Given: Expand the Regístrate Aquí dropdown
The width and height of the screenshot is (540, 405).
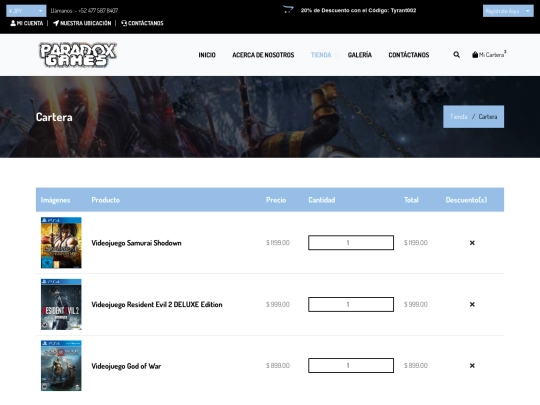Looking at the screenshot, I should coord(508,11).
